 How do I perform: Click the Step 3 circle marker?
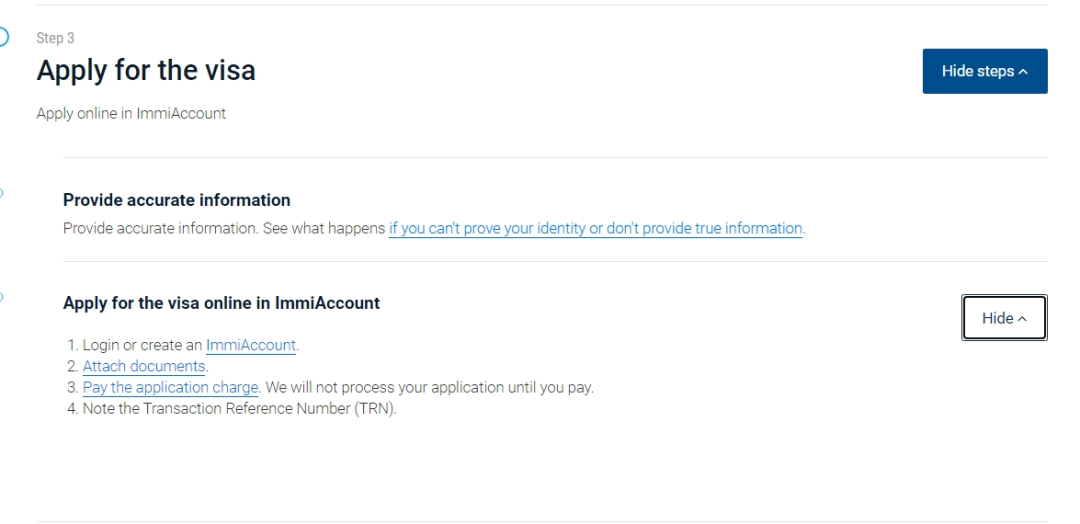3,38
